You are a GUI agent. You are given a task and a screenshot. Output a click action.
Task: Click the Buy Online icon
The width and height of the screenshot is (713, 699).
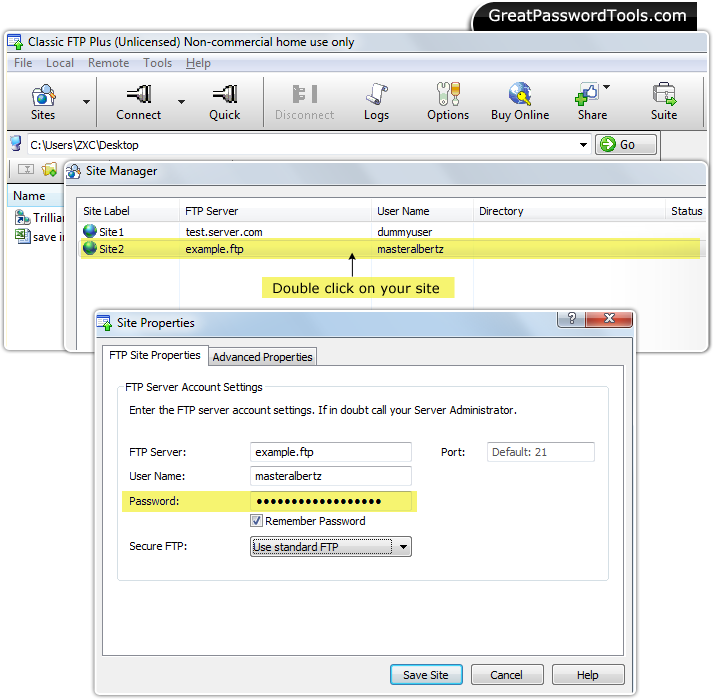(x=520, y=102)
